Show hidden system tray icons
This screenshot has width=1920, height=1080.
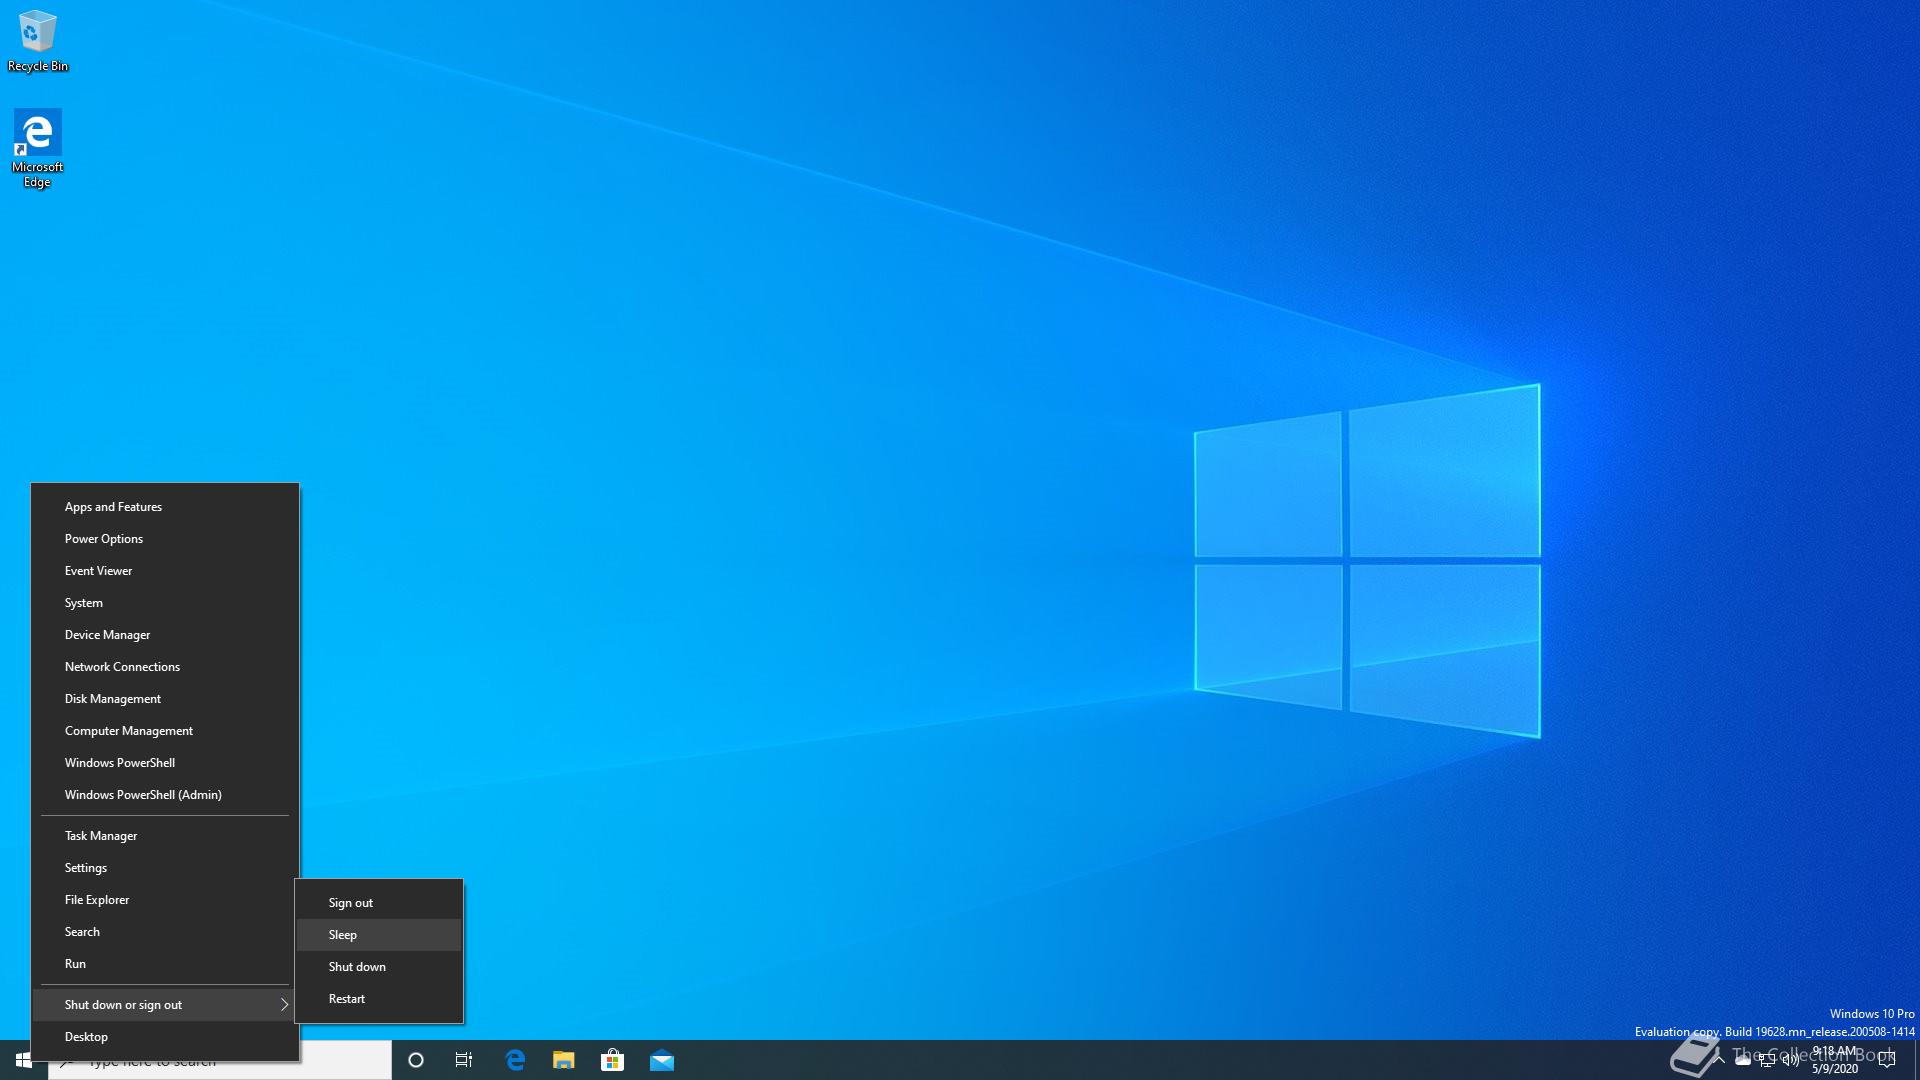click(1719, 1060)
